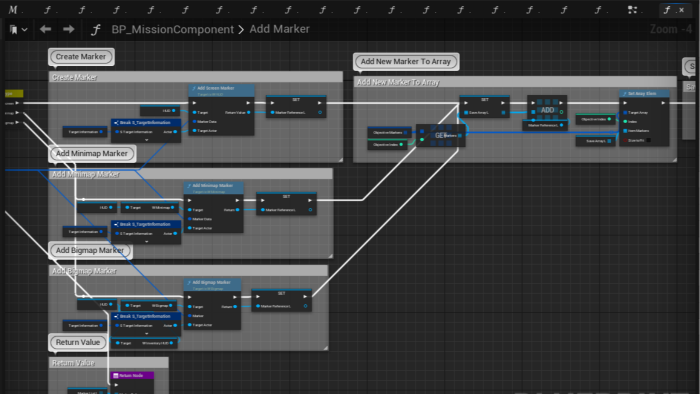Close the active function tab
This screenshot has width=700, height=394.
pos(682,10)
